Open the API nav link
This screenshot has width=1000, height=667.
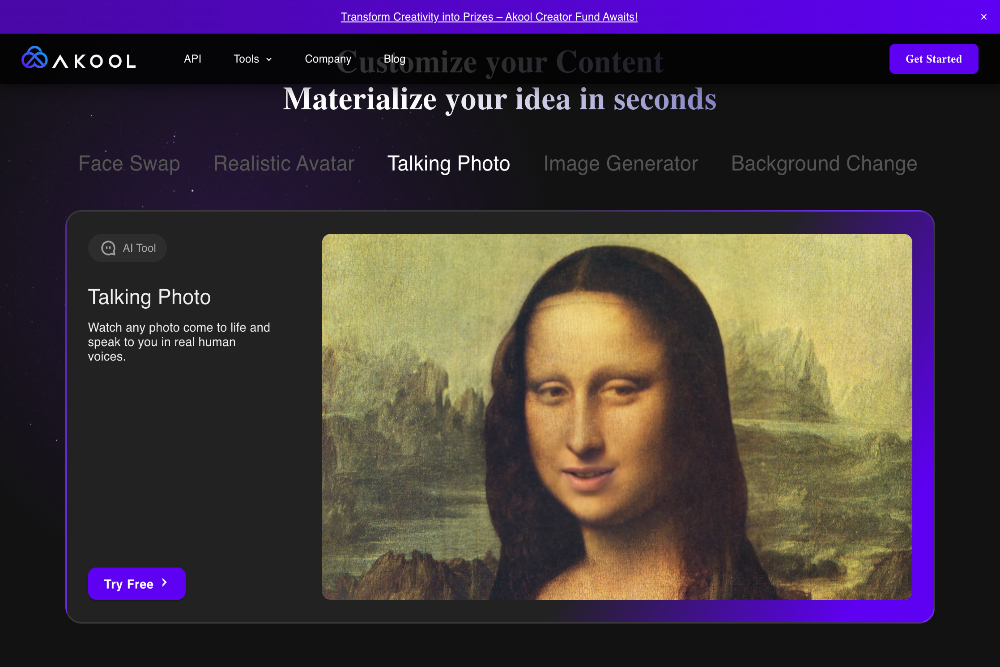click(x=193, y=59)
